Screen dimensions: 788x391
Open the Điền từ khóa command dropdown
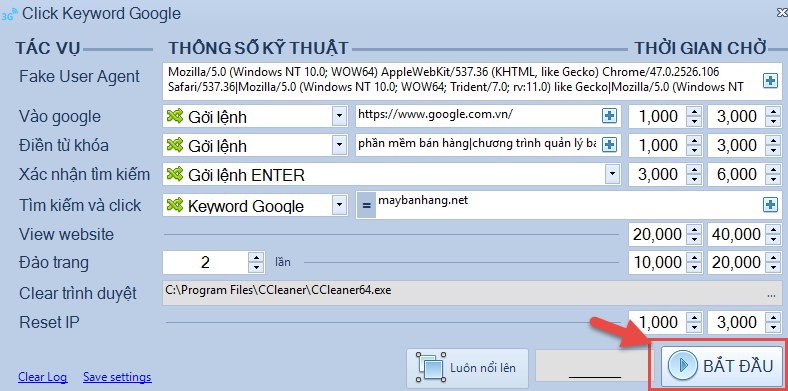340,146
